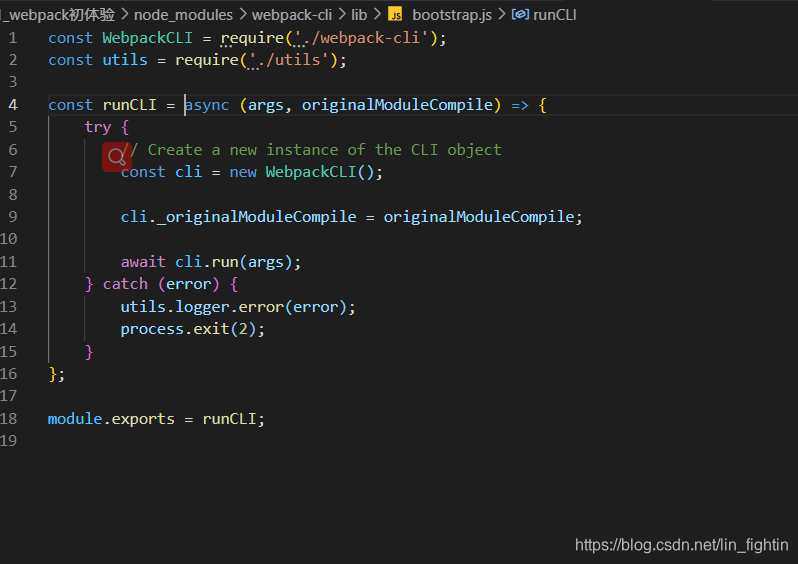Click runCLI declaration name on line 4
The height and width of the screenshot is (564, 798).
129,105
